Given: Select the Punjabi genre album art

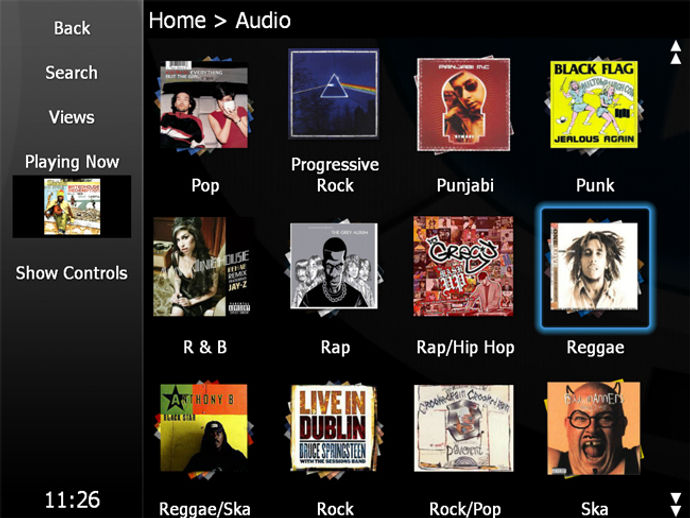Looking at the screenshot, I should click(464, 105).
